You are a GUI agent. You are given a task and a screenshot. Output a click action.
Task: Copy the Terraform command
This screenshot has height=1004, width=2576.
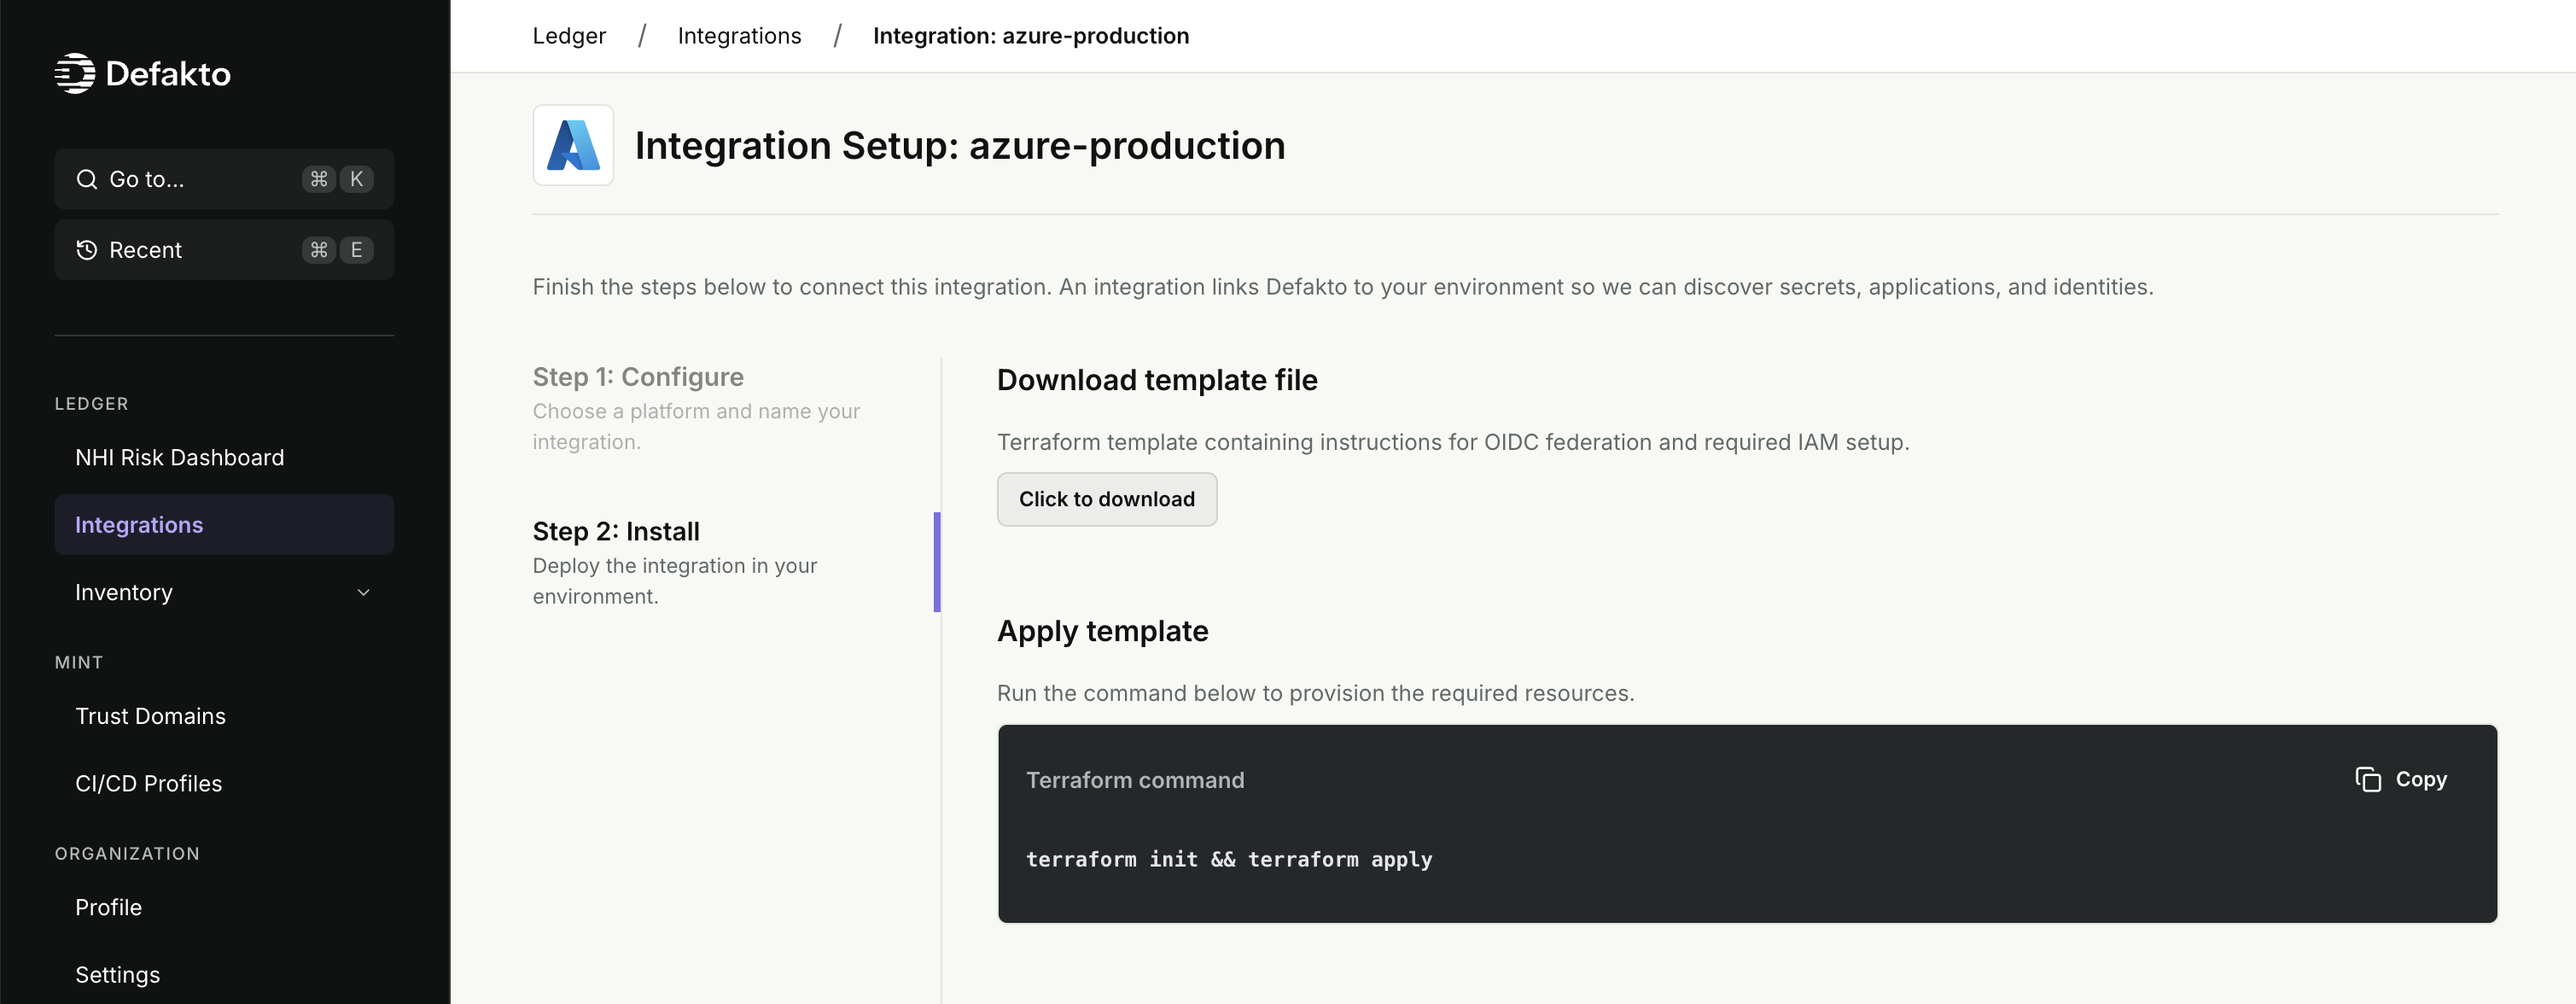coord(2401,779)
